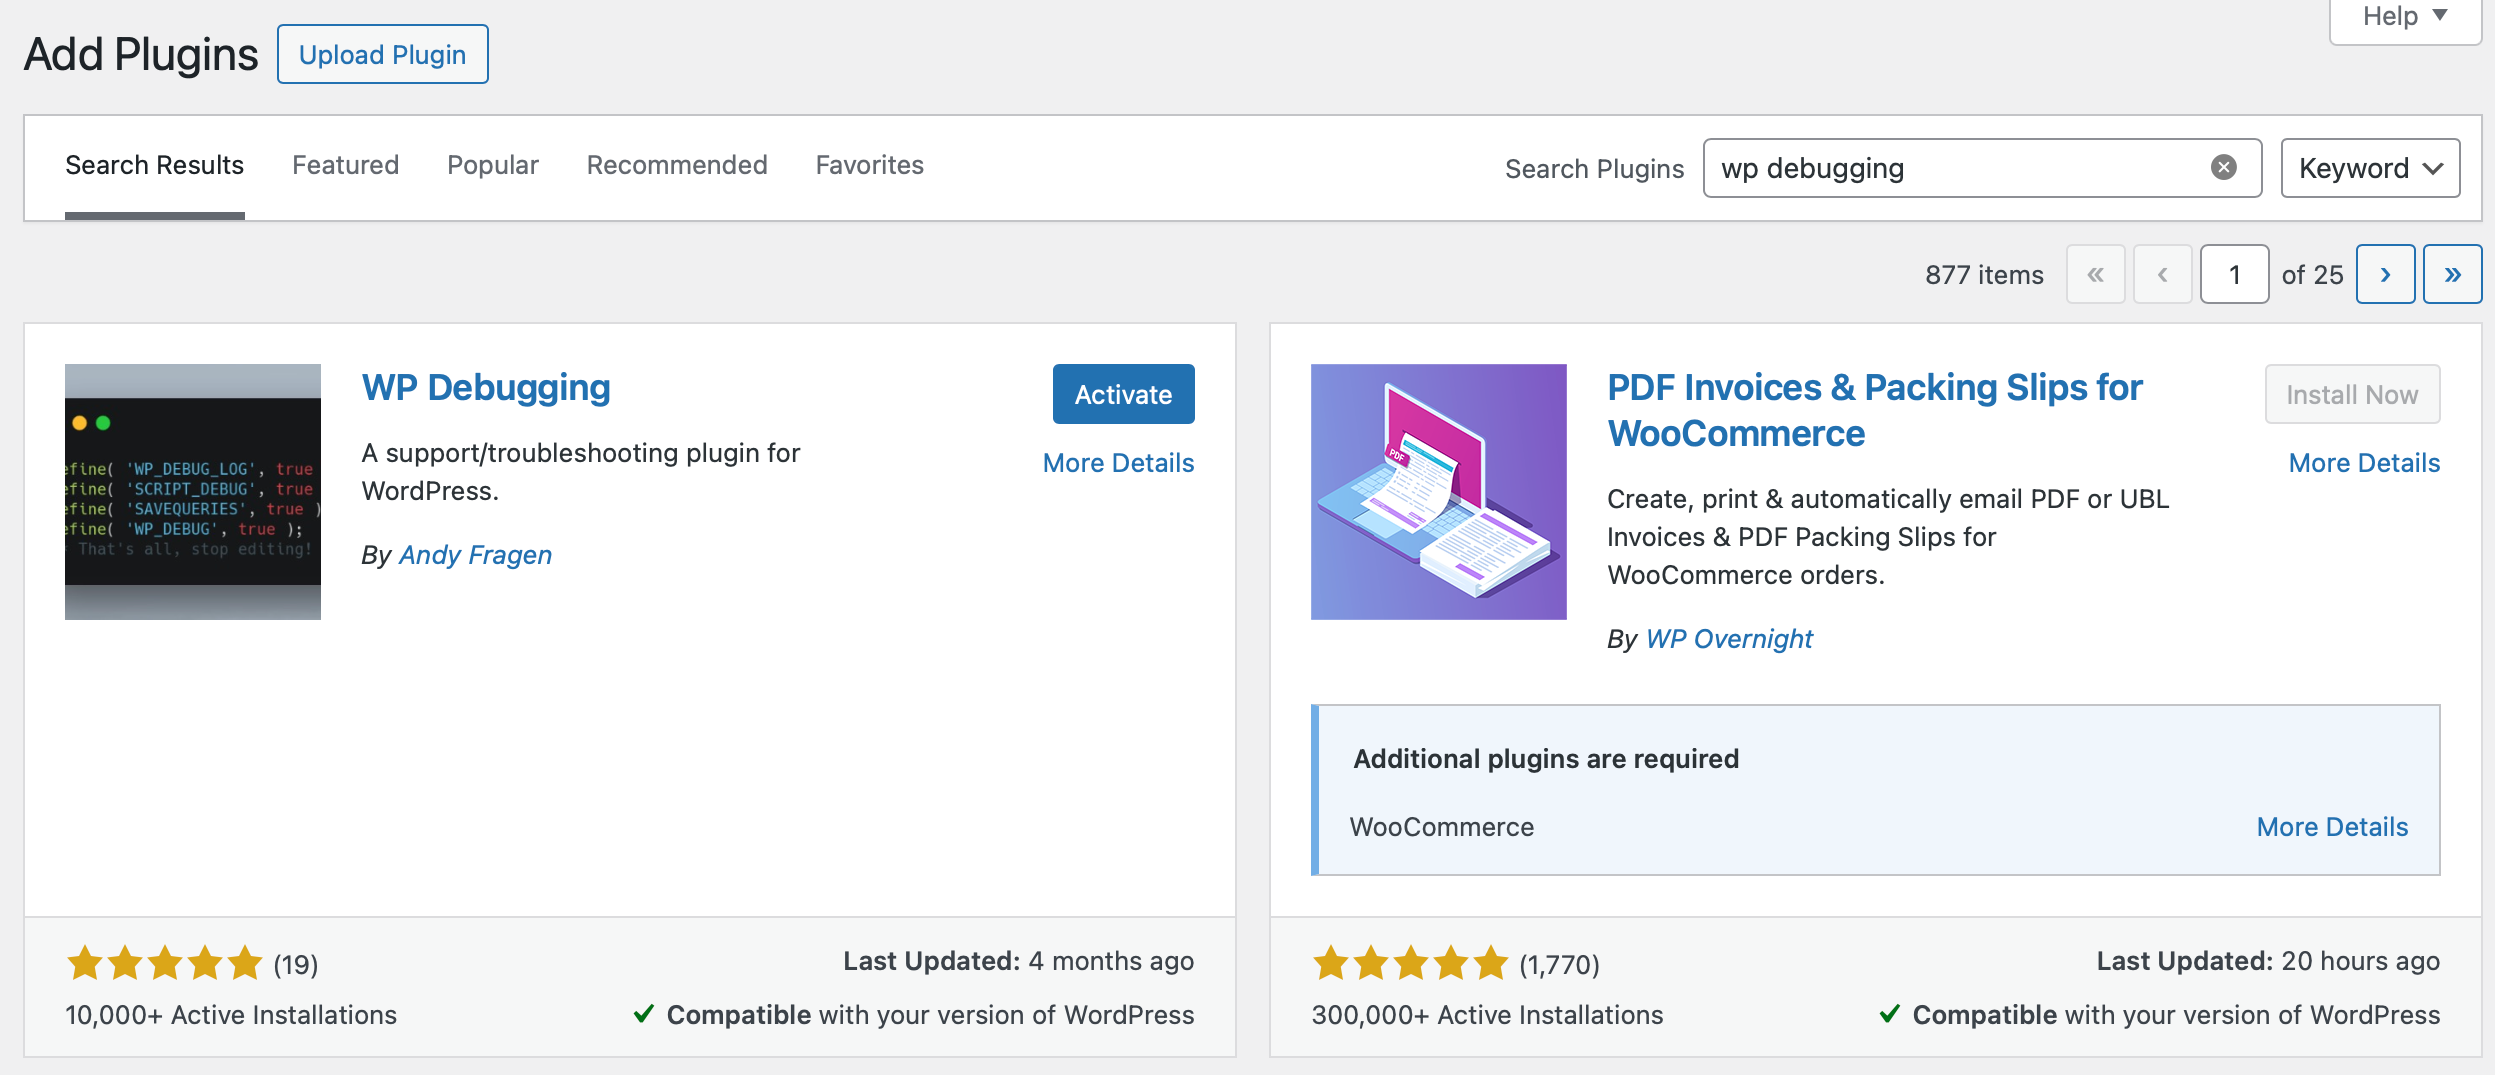Click the 'Add Plugins' page heading

pyautogui.click(x=141, y=54)
